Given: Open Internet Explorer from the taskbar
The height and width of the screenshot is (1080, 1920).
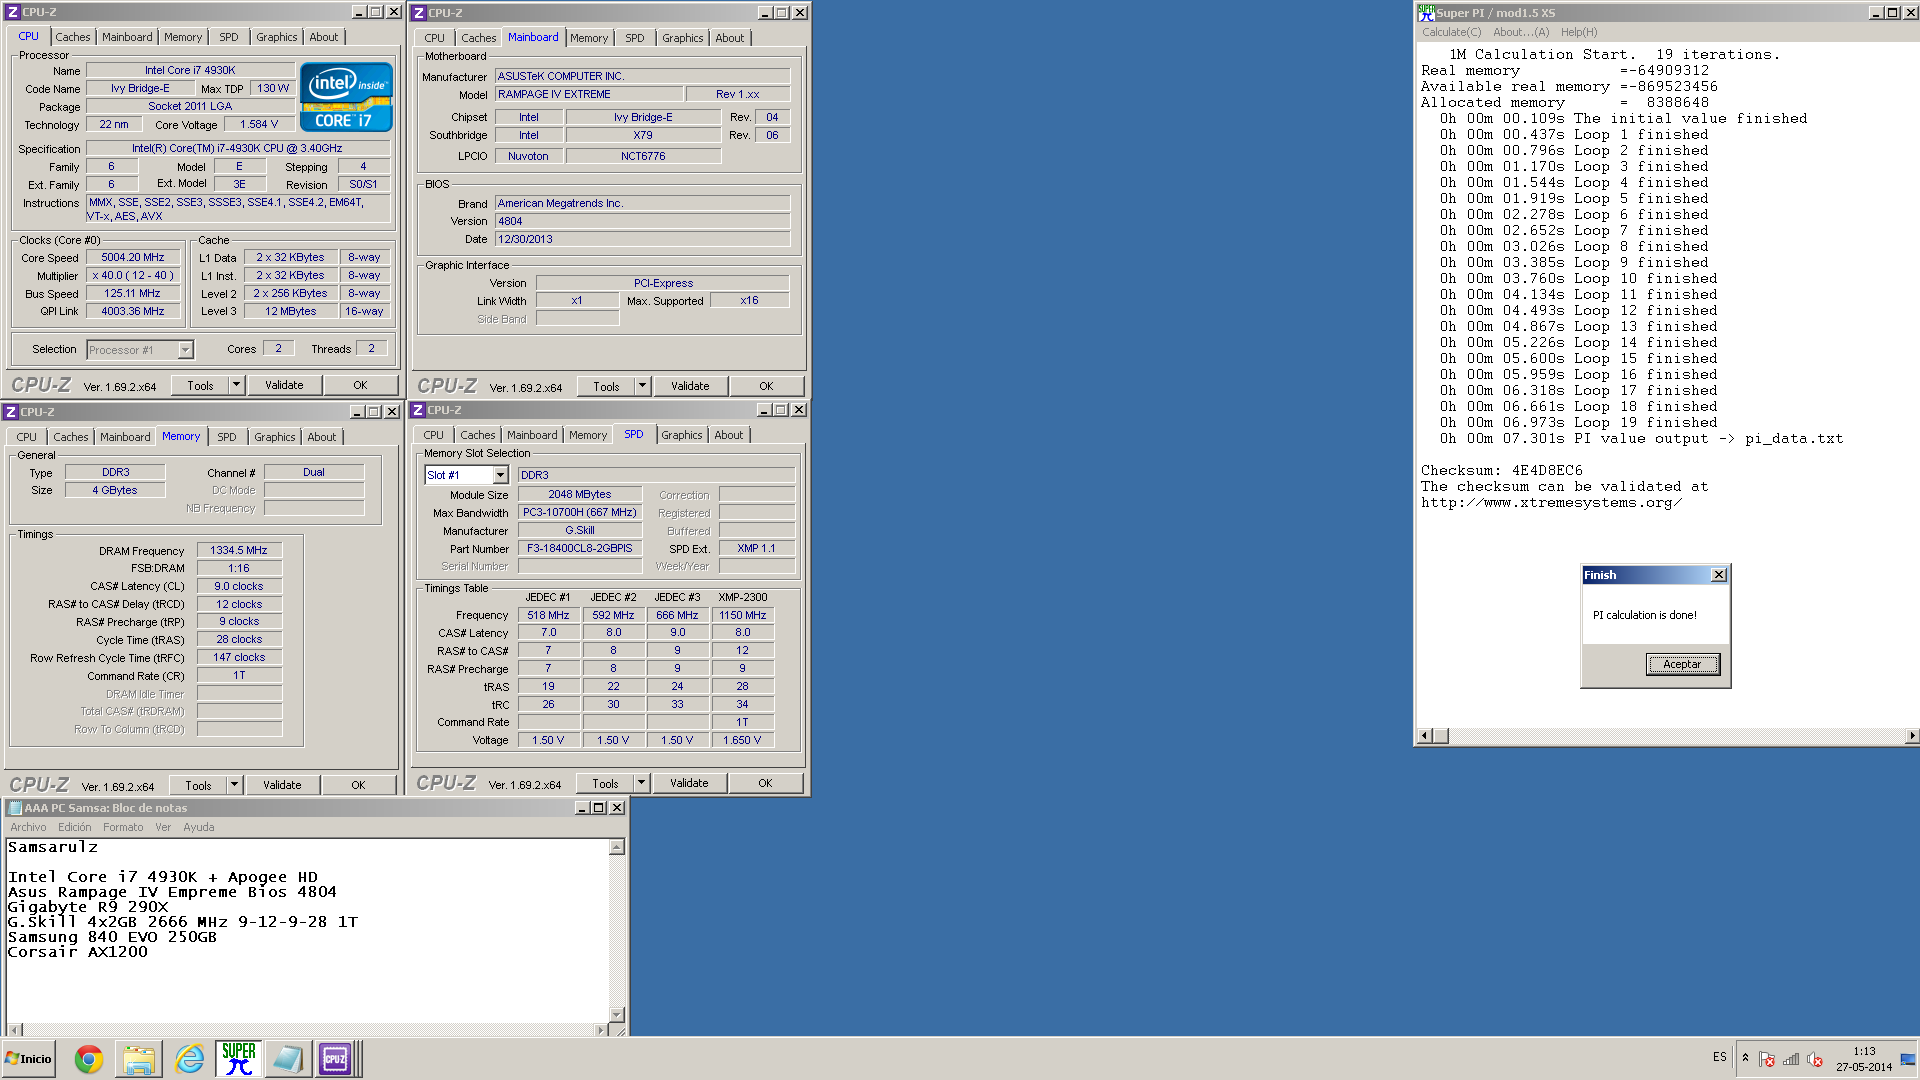Looking at the screenshot, I should [x=189, y=1059].
